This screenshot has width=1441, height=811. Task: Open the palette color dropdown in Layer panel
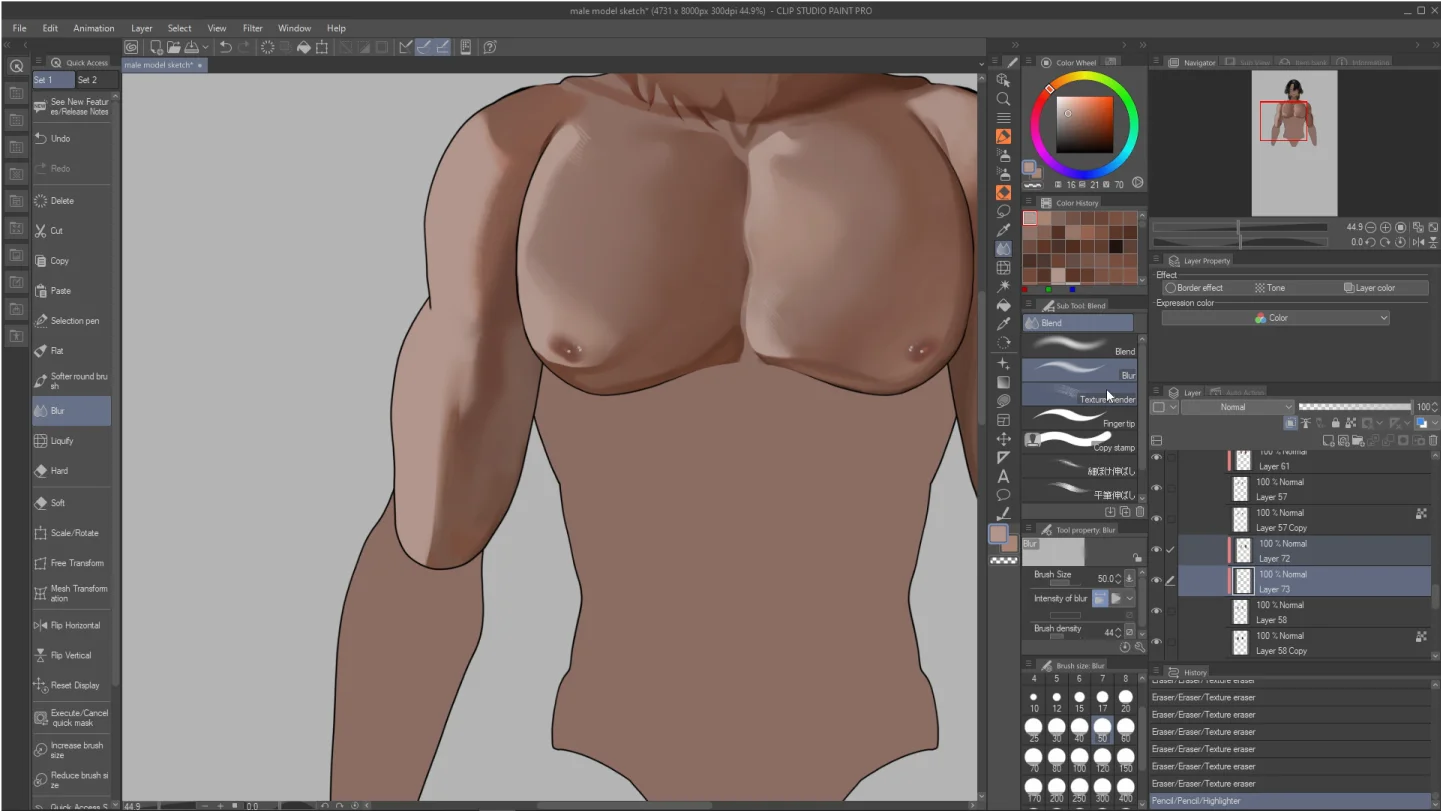pos(1165,407)
